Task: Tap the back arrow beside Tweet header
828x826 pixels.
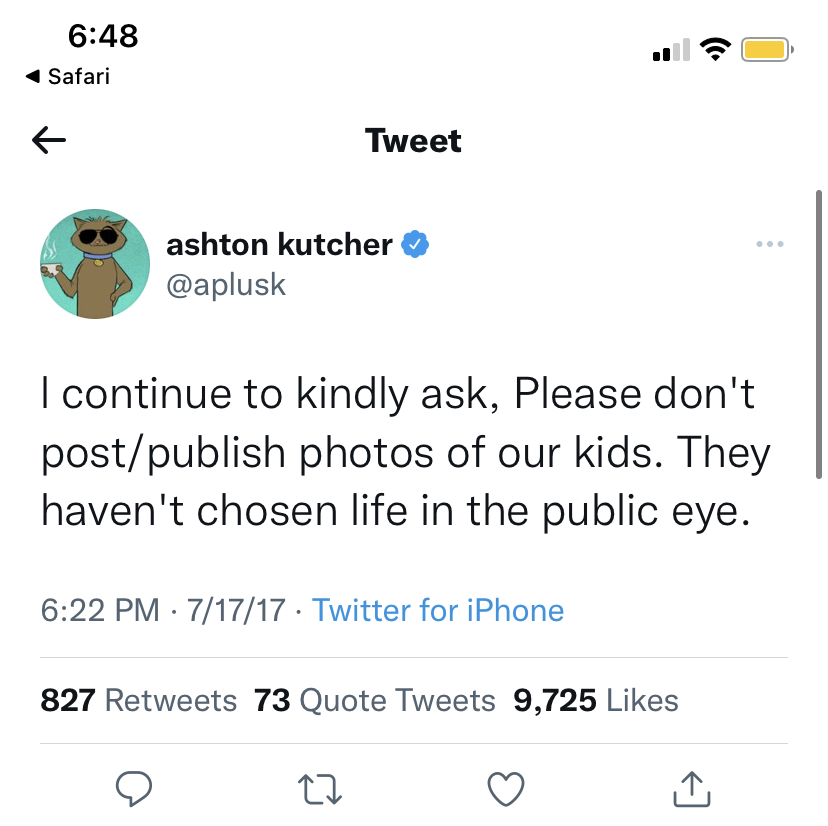Action: (x=49, y=140)
